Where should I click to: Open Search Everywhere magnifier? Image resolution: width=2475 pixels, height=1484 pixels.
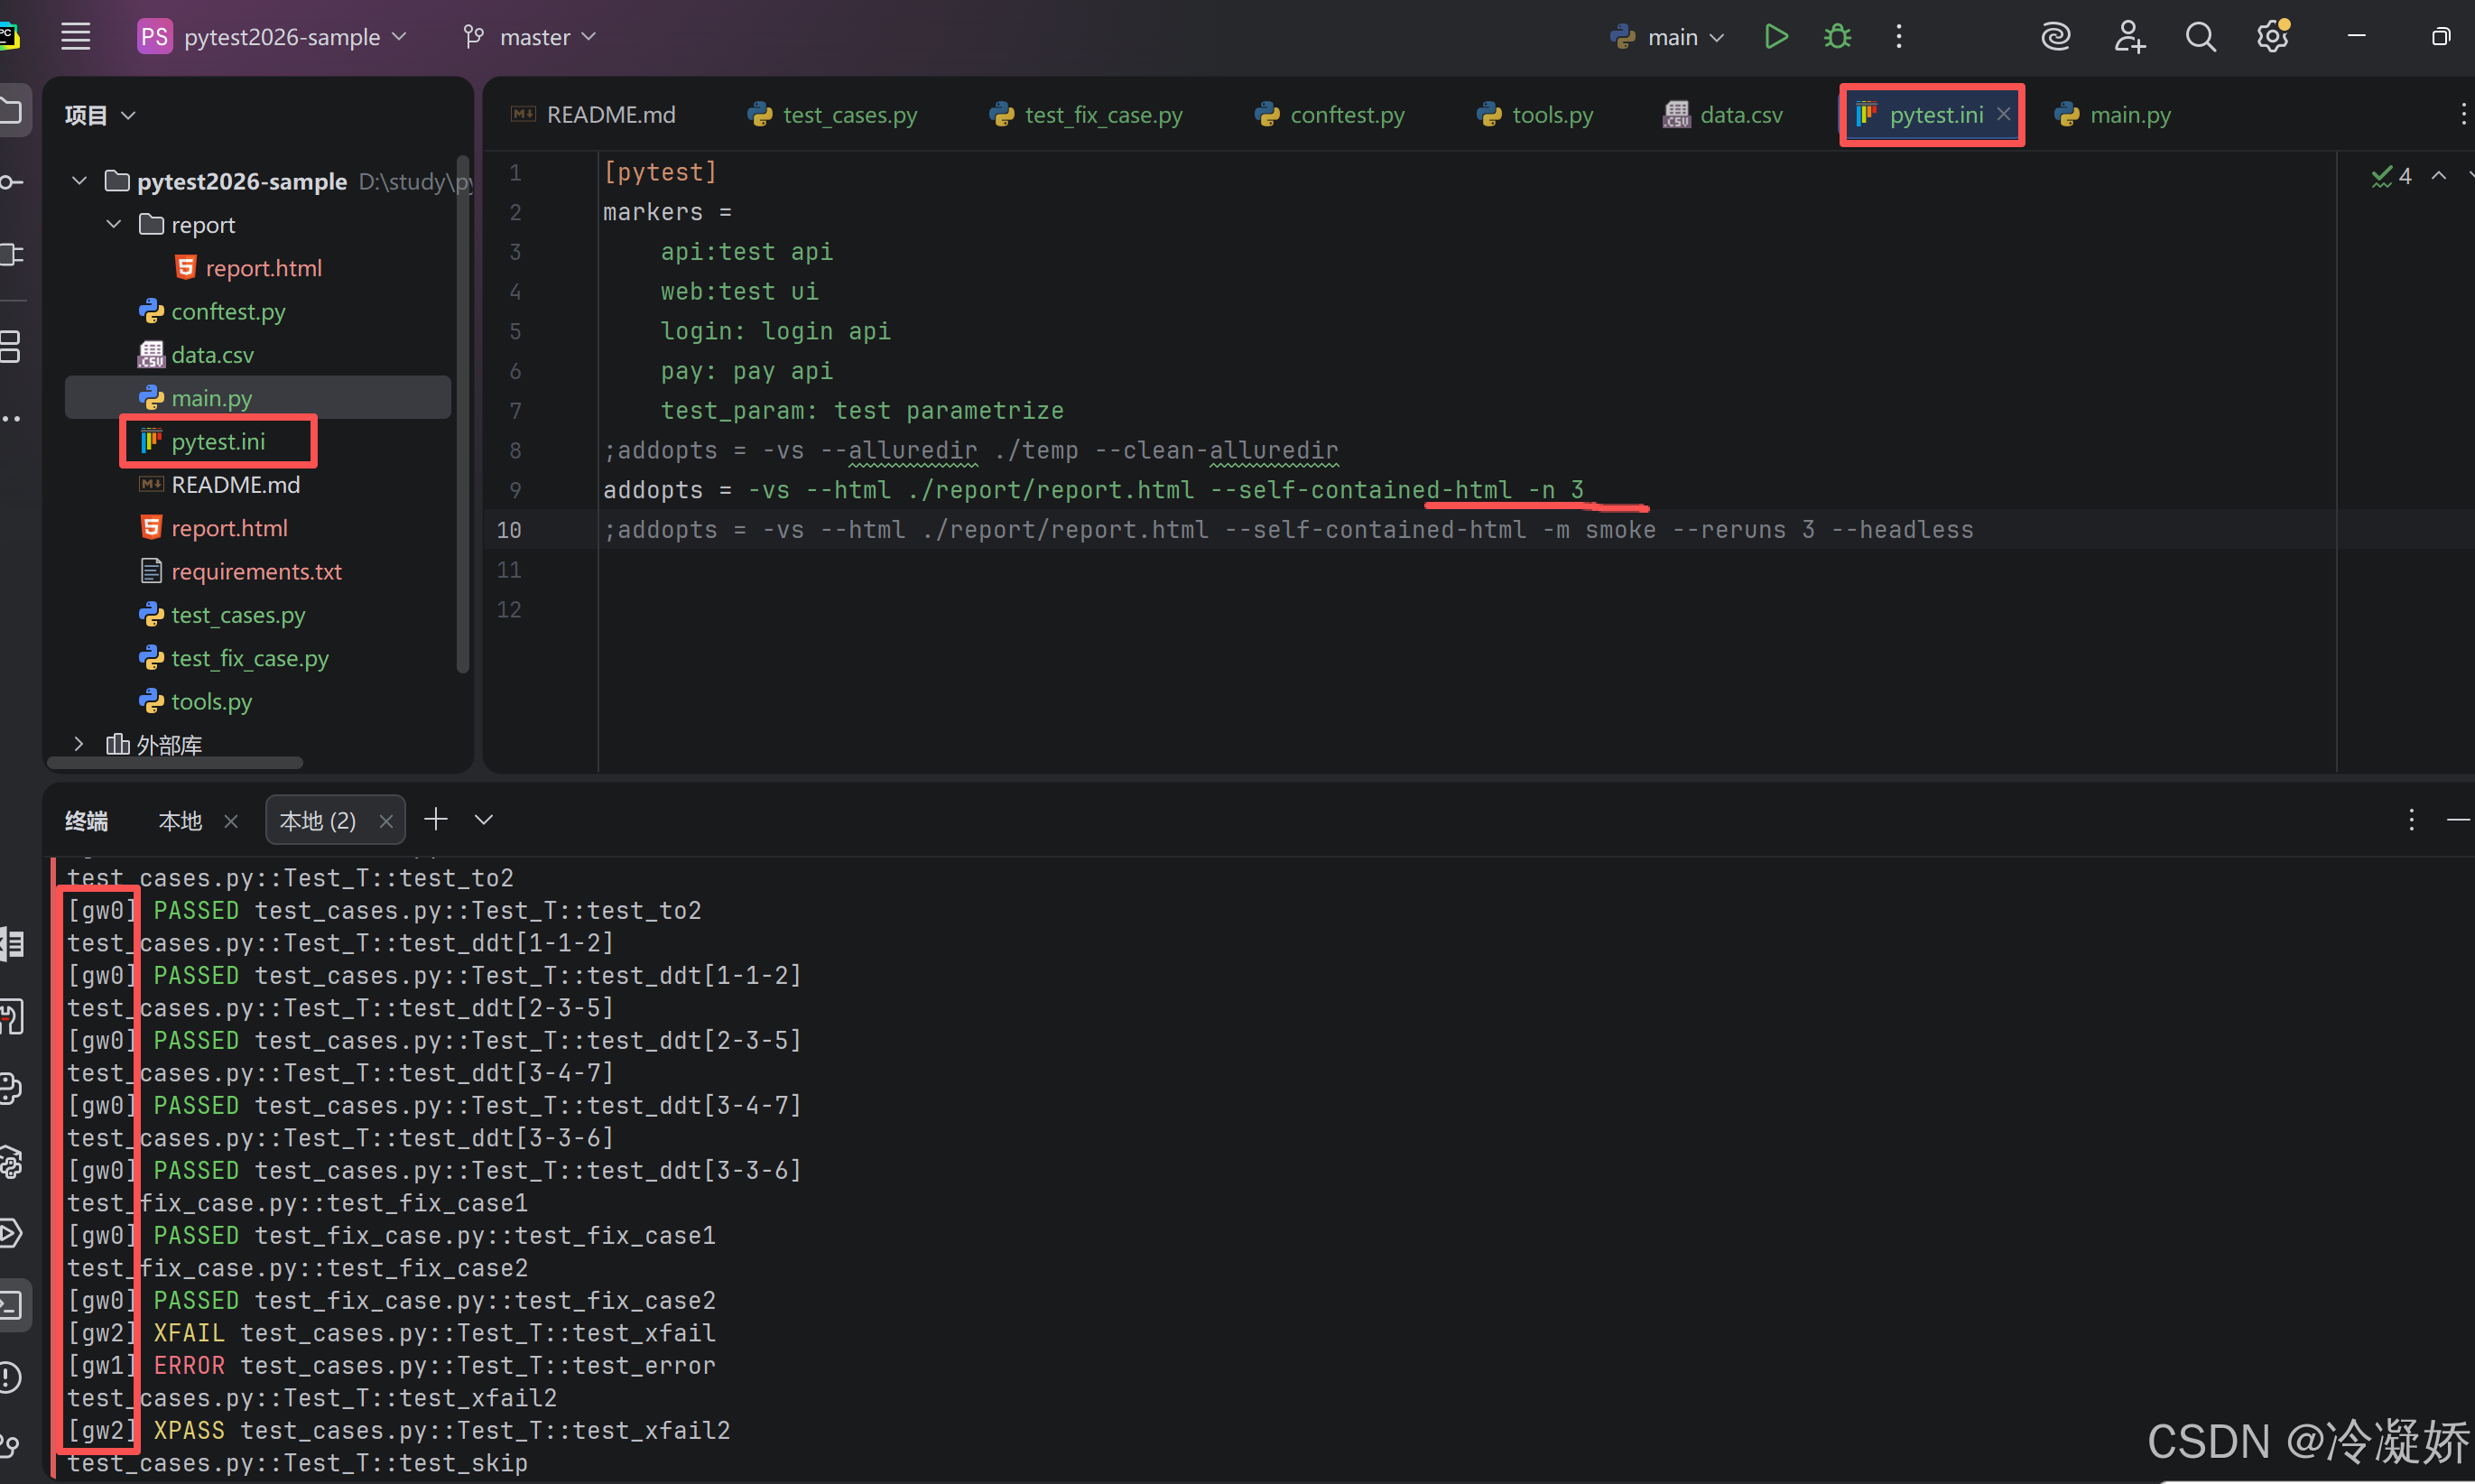coord(2200,37)
